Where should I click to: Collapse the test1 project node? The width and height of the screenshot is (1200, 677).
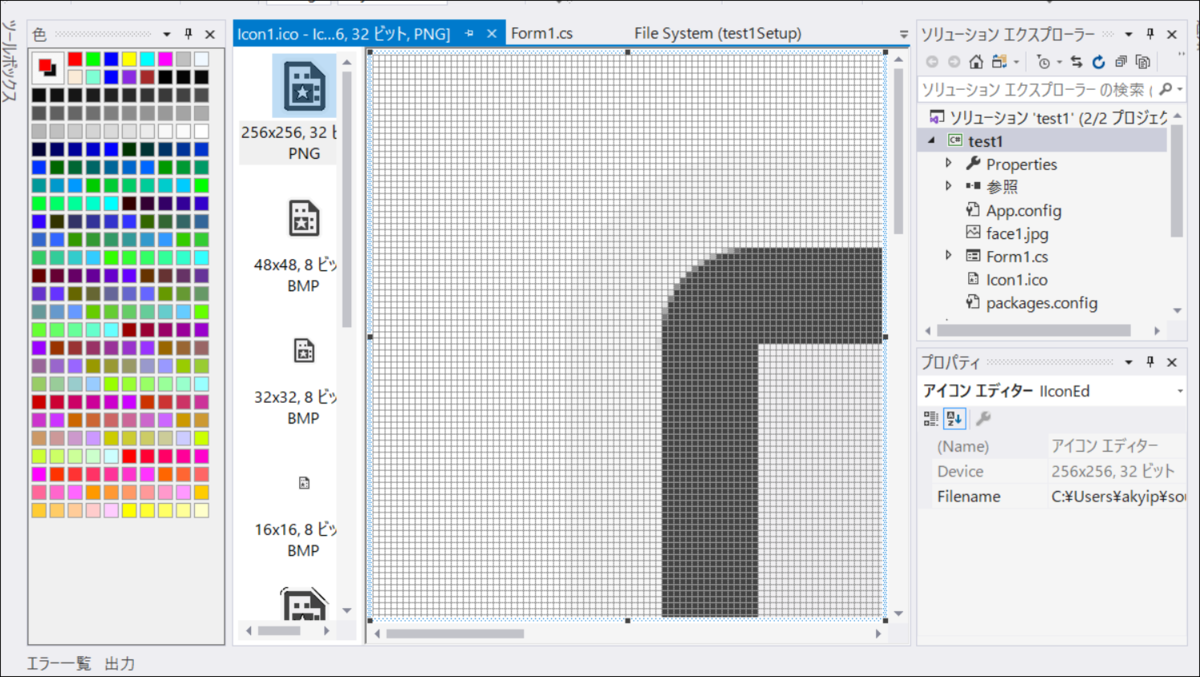click(x=932, y=141)
